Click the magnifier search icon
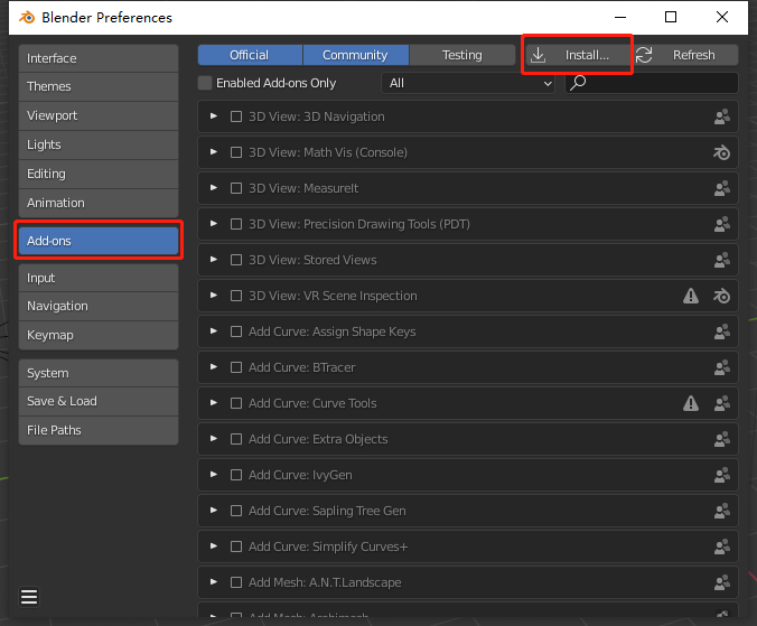 [578, 83]
